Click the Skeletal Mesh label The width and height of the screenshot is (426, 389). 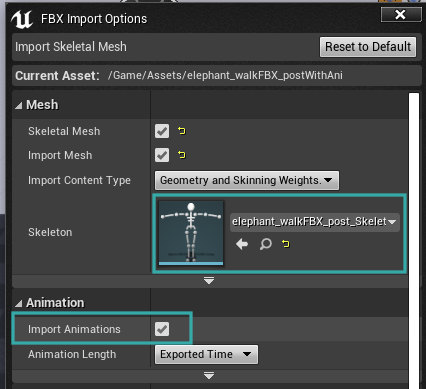pyautogui.click(x=64, y=131)
